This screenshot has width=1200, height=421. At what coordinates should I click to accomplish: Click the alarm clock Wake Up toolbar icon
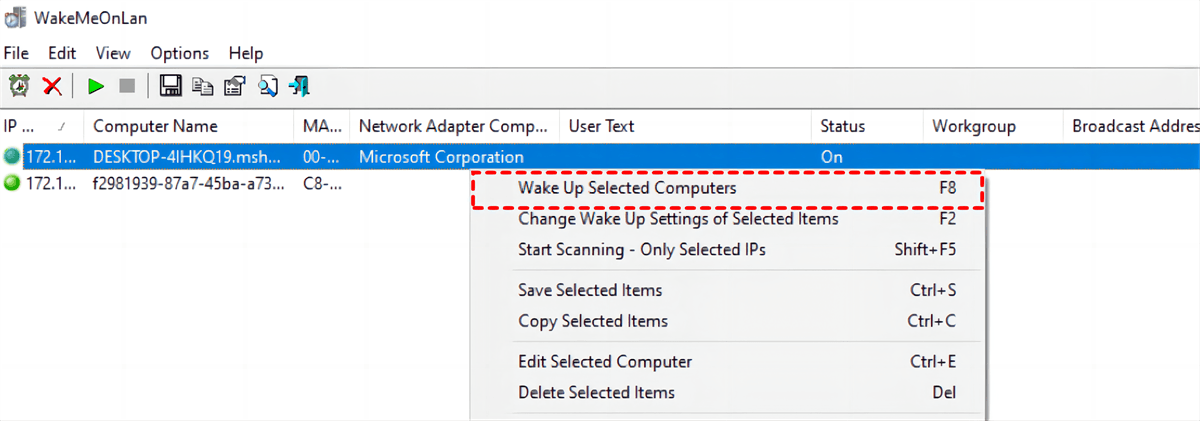pyautogui.click(x=18, y=86)
